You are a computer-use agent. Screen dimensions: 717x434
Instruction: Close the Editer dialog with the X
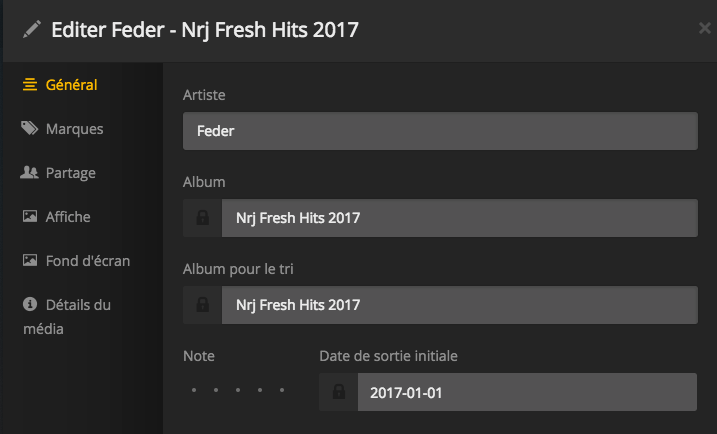[704, 29]
